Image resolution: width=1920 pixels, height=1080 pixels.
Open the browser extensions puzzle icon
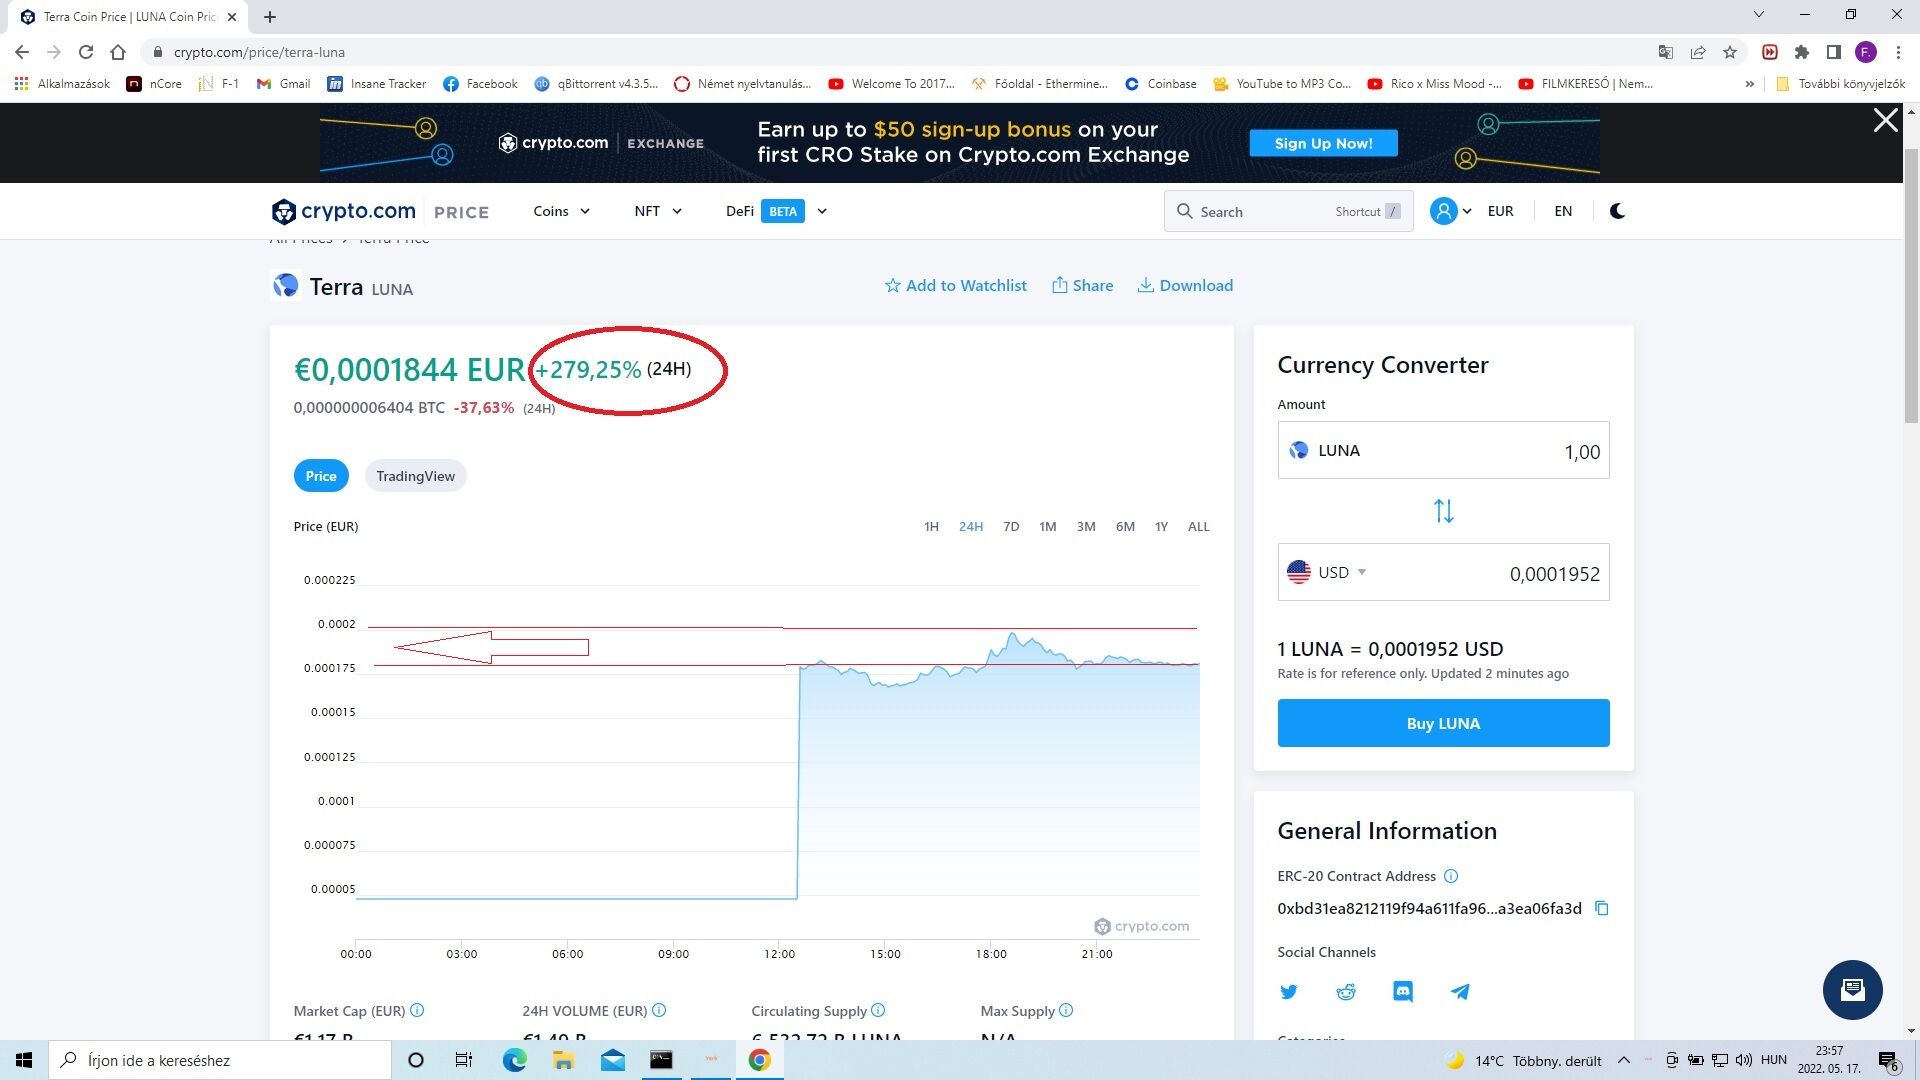coord(1802,52)
